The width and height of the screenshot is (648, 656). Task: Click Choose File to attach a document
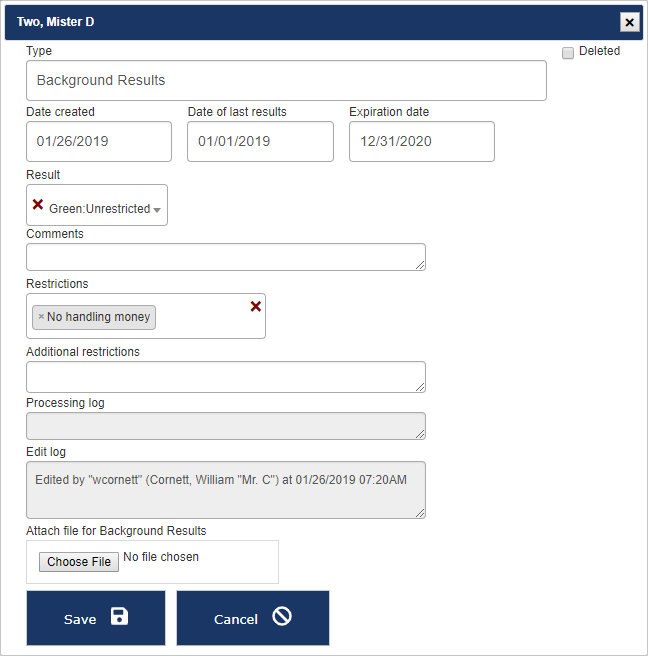click(79, 562)
